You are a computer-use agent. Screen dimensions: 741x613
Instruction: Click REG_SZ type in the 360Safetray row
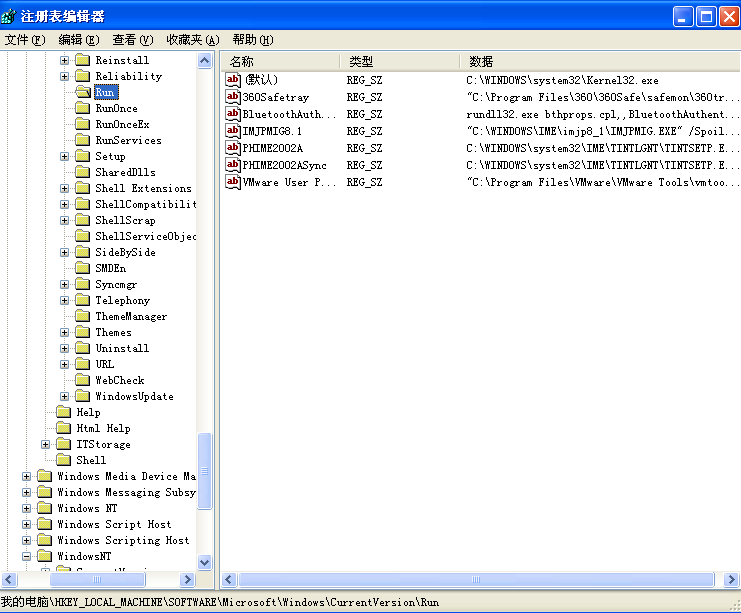point(364,97)
